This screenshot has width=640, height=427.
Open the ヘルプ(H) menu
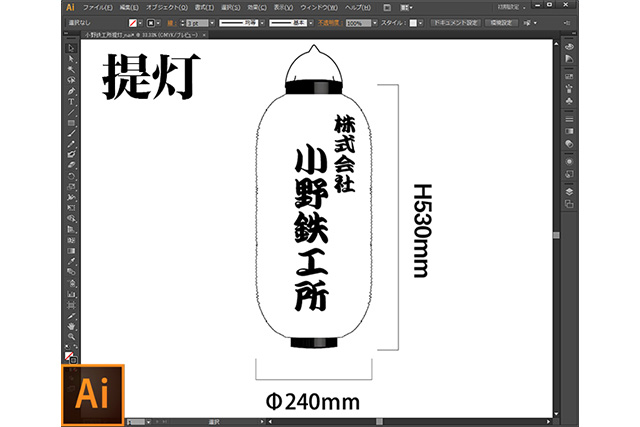tap(358, 8)
